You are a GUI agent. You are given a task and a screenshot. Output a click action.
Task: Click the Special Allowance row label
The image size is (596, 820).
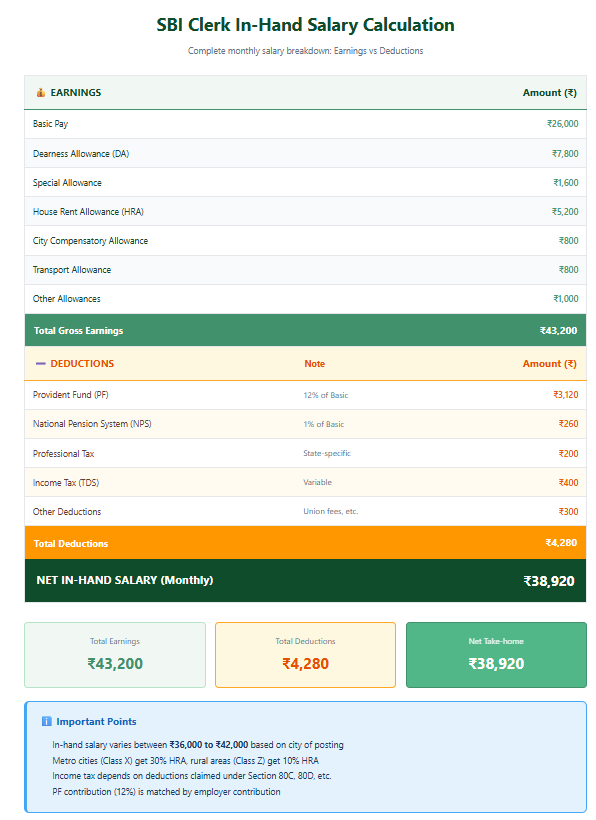tap(67, 183)
